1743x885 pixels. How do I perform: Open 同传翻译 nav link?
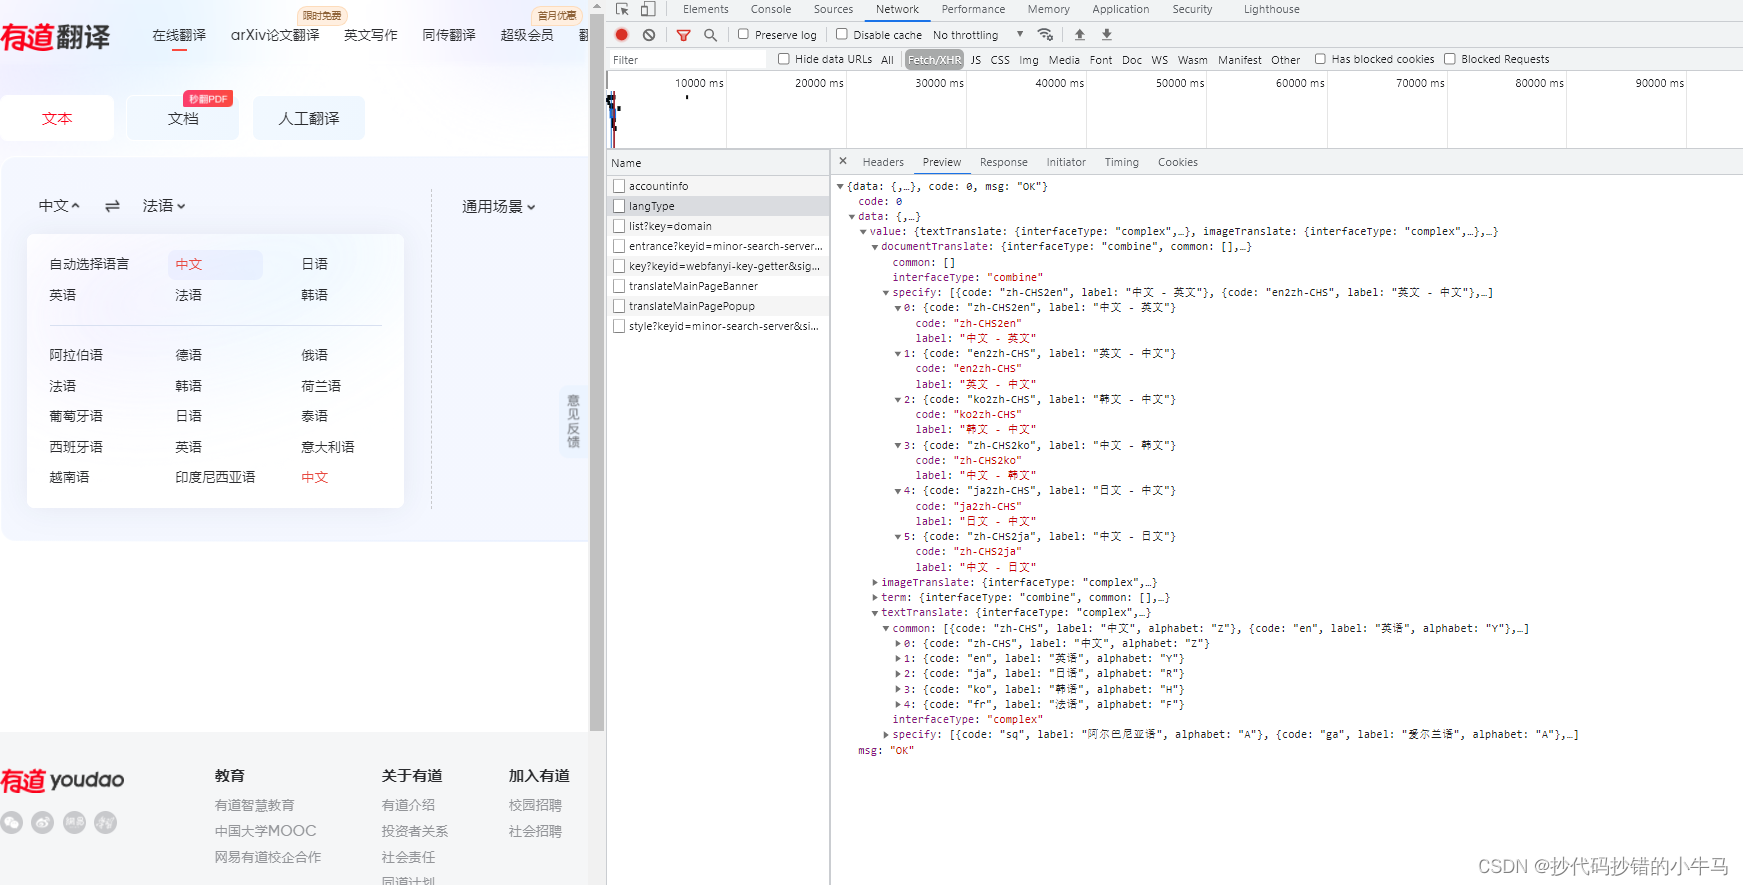click(449, 35)
